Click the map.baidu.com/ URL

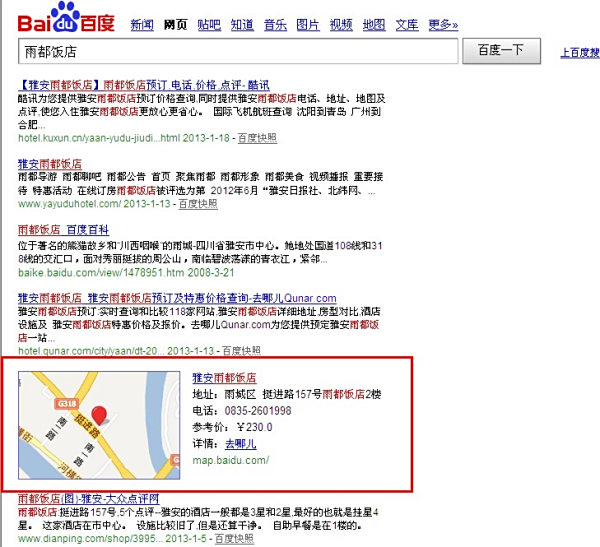pyautogui.click(x=231, y=460)
